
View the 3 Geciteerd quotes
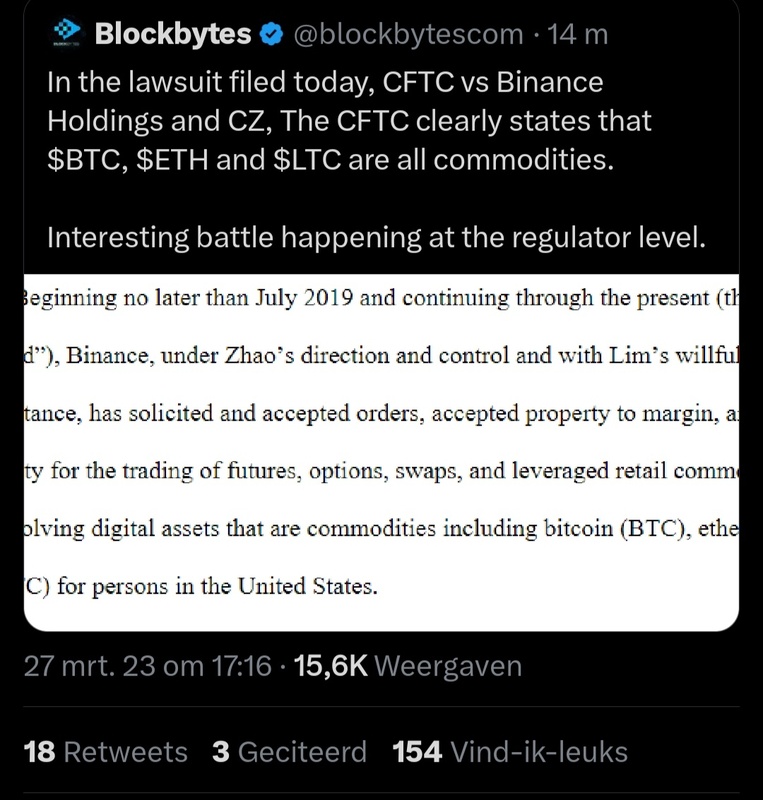pyautogui.click(x=290, y=752)
